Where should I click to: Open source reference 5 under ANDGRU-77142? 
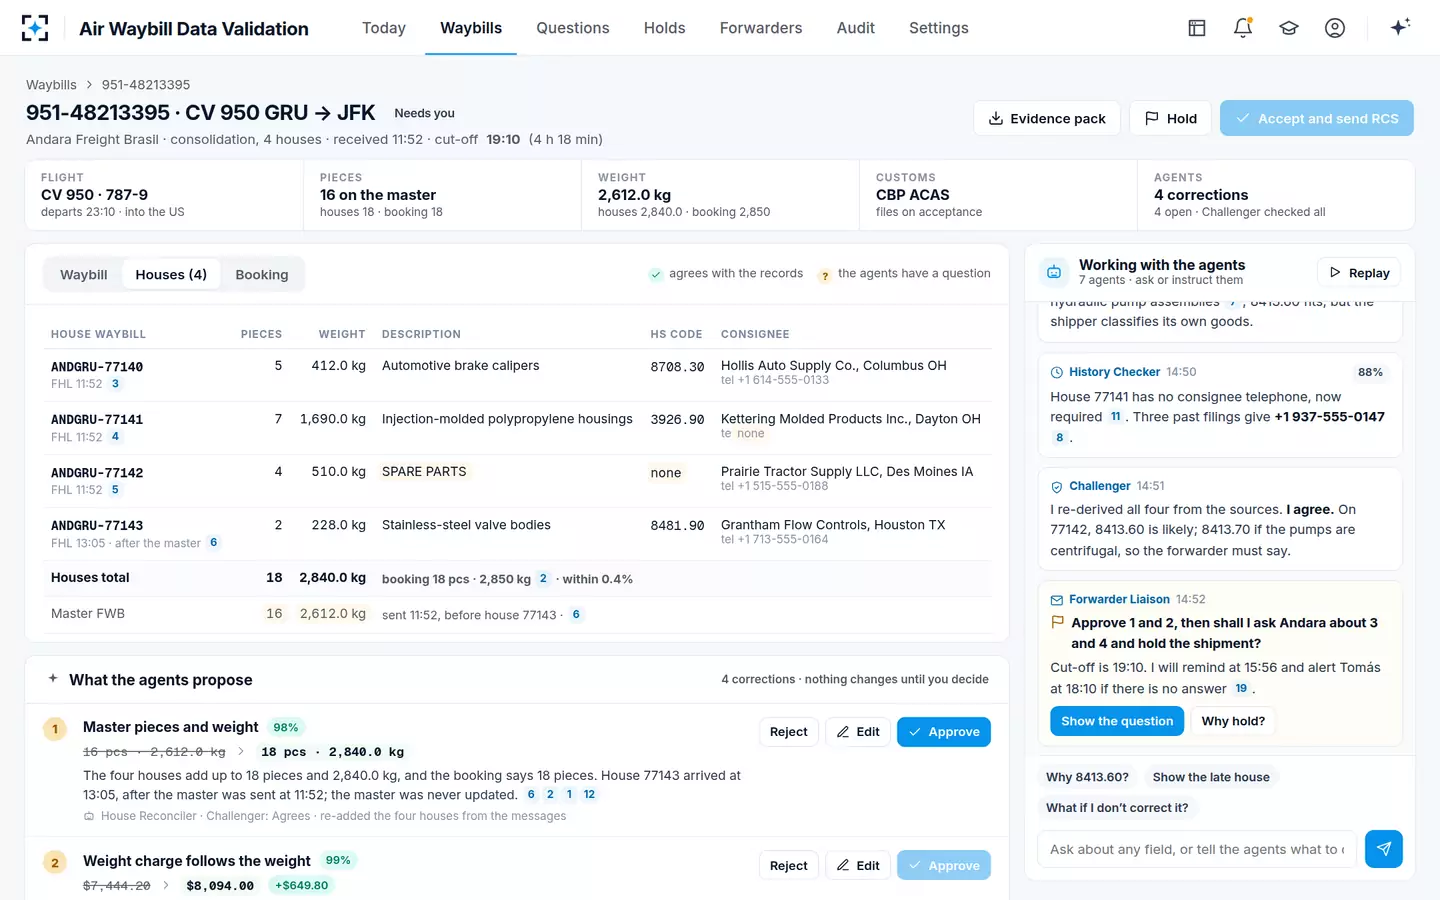click(115, 490)
